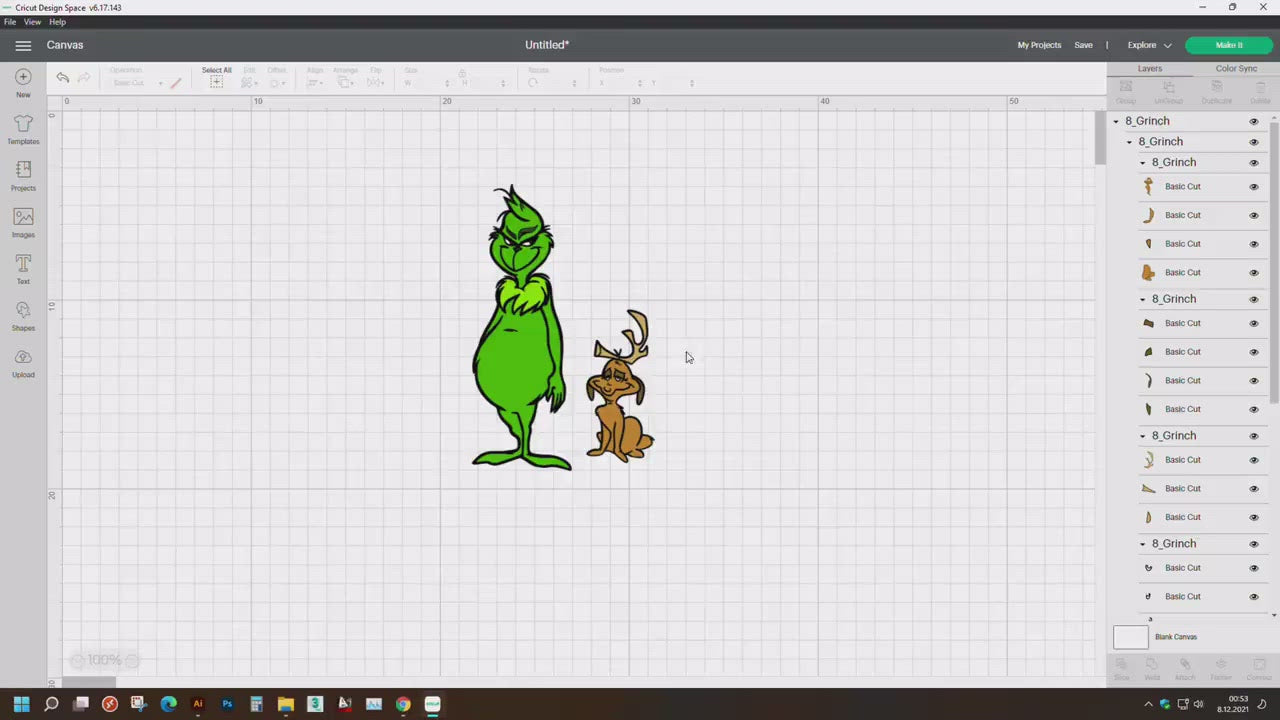Open the hamburger main menu
1280x720 pixels.
[23, 45]
